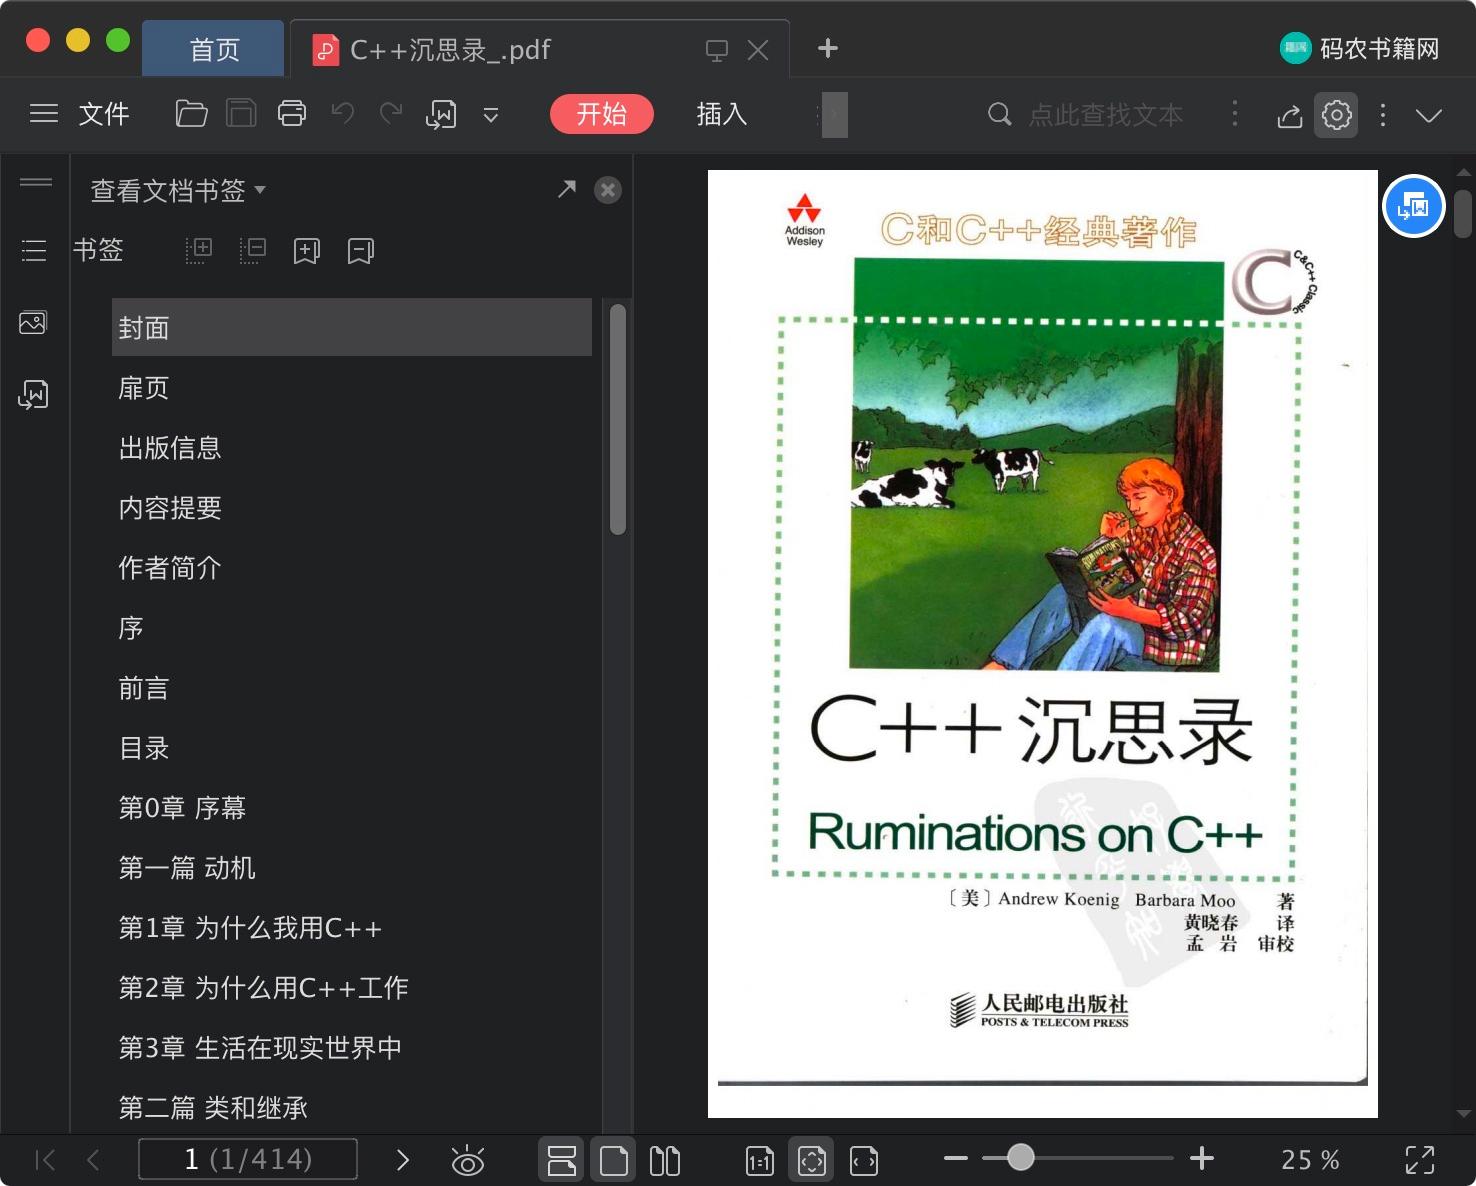This screenshot has width=1476, height=1186.
Task: Collapse all bookmarks icon
Action: point(253,250)
